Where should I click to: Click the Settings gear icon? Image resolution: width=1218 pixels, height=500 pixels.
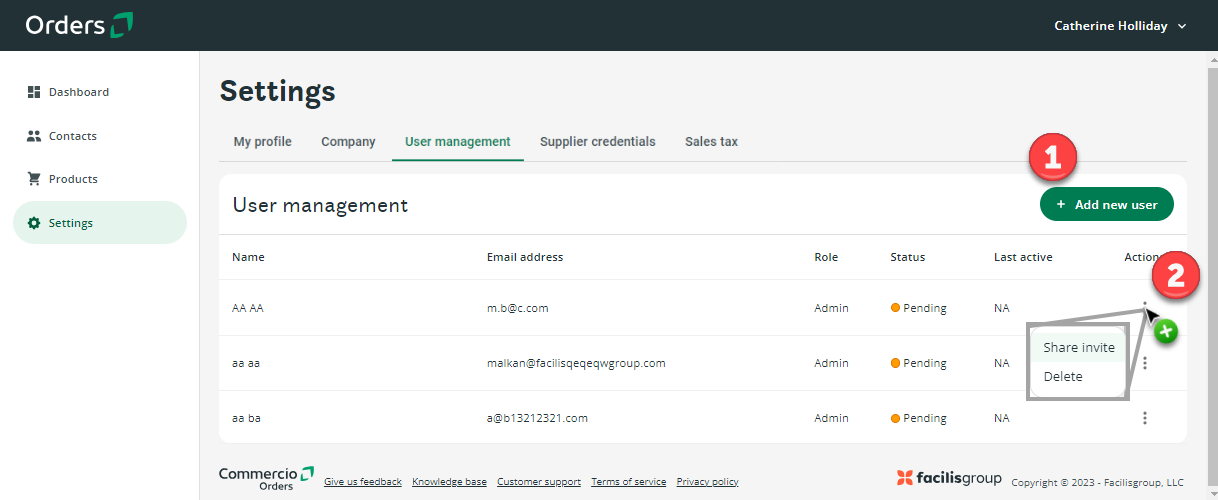[x=34, y=223]
